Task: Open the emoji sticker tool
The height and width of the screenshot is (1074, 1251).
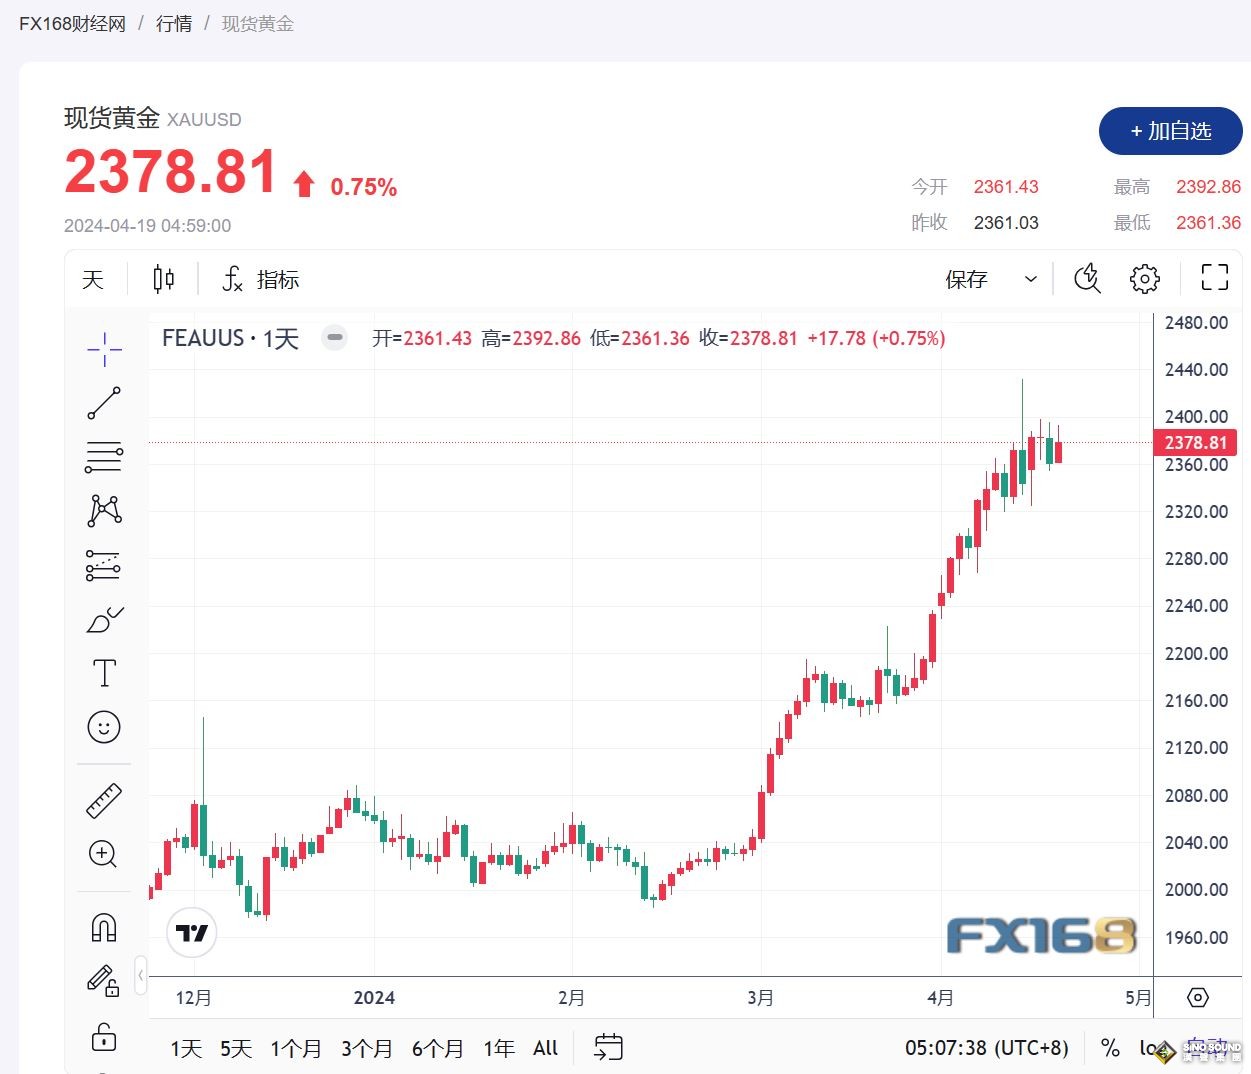Action: pos(104,727)
